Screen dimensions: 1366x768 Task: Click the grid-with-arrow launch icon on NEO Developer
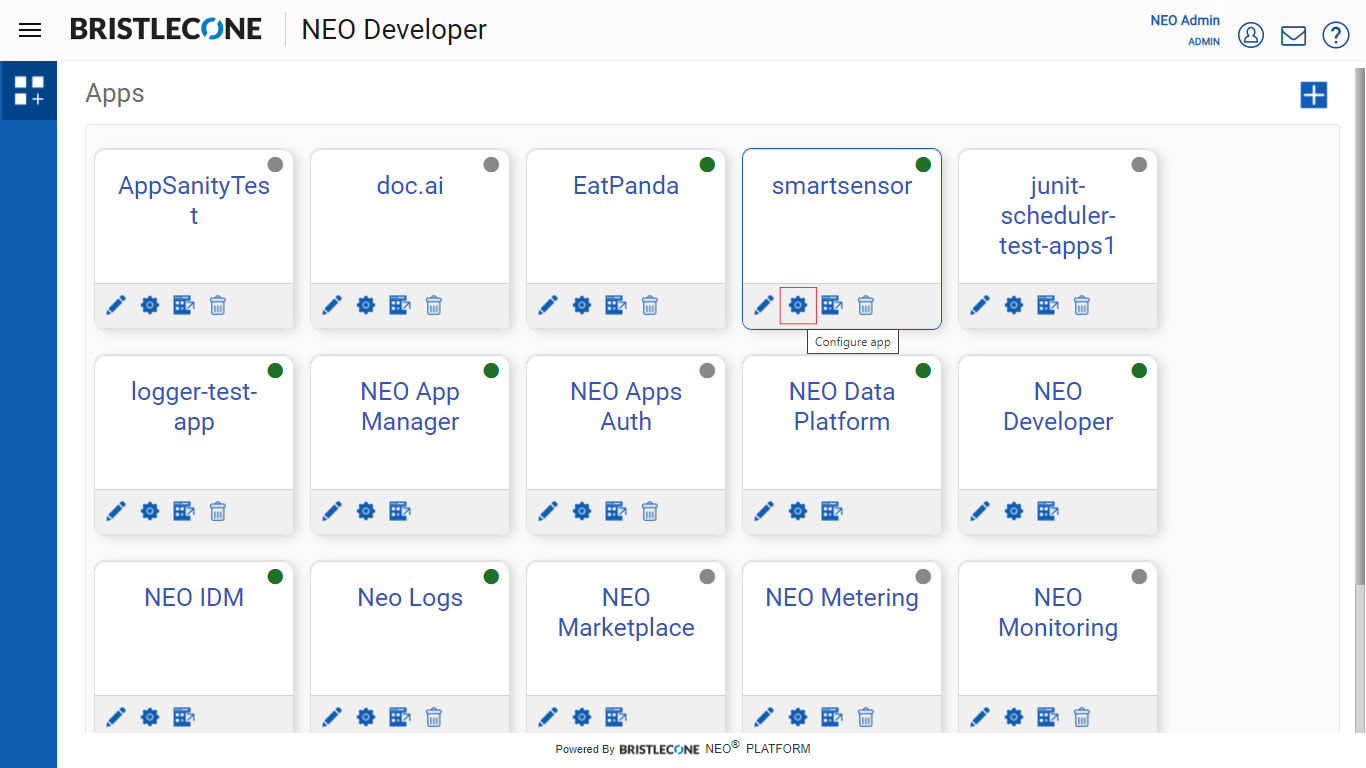[x=1048, y=511]
